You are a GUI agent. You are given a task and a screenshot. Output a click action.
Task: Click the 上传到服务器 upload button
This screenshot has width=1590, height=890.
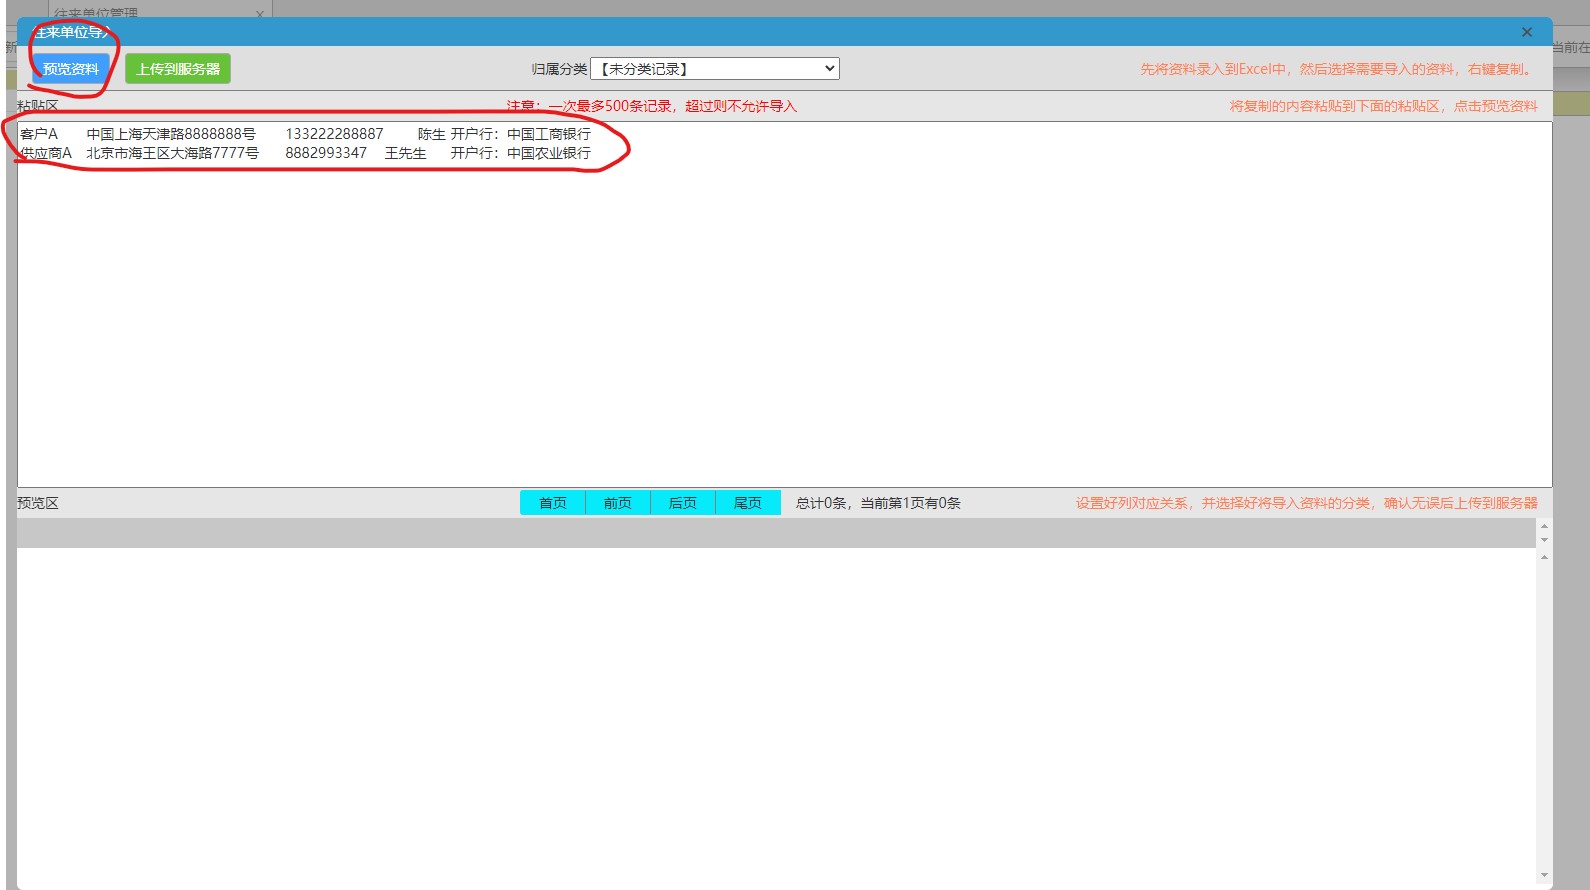pos(178,69)
